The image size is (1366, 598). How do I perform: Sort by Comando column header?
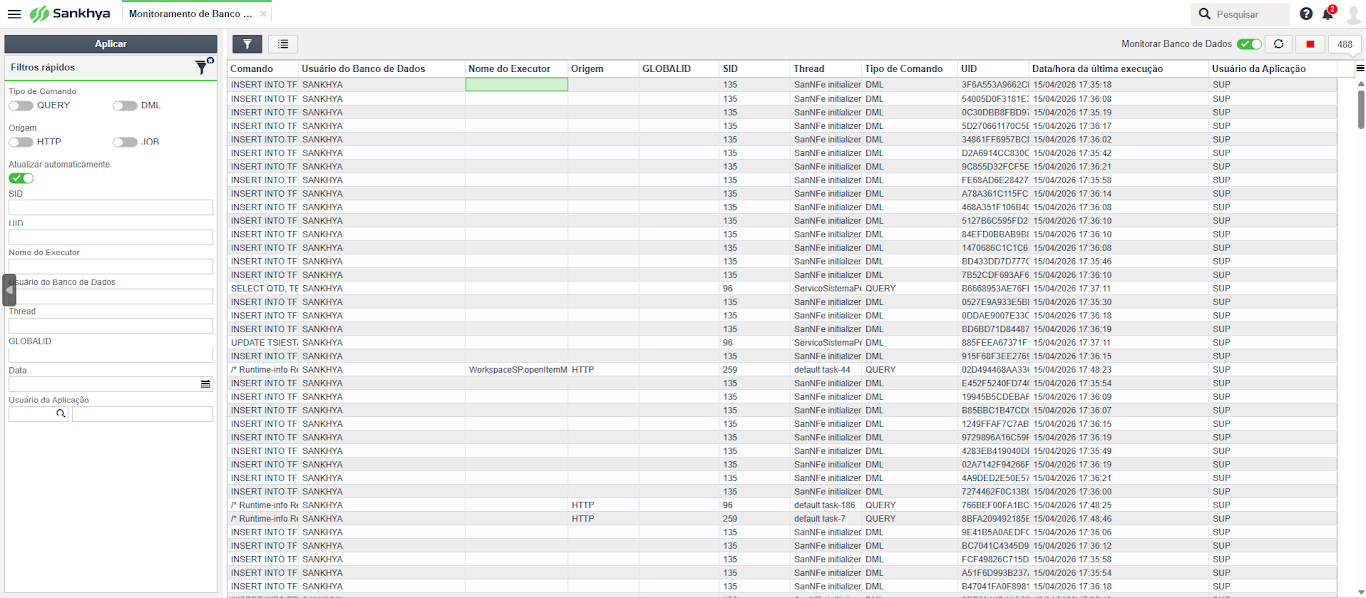tap(263, 69)
